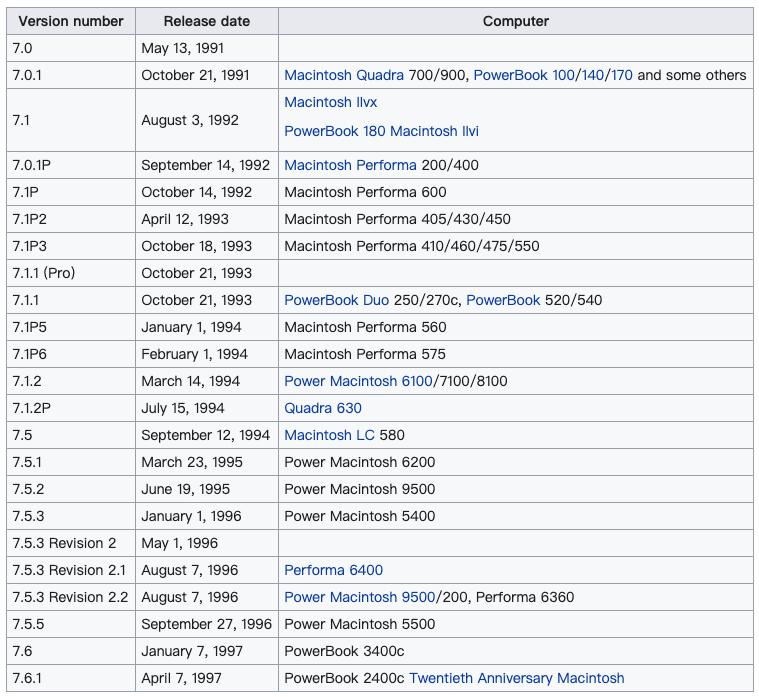
Task: Click Macintosh Performa 560 cell
Action: tap(516, 327)
